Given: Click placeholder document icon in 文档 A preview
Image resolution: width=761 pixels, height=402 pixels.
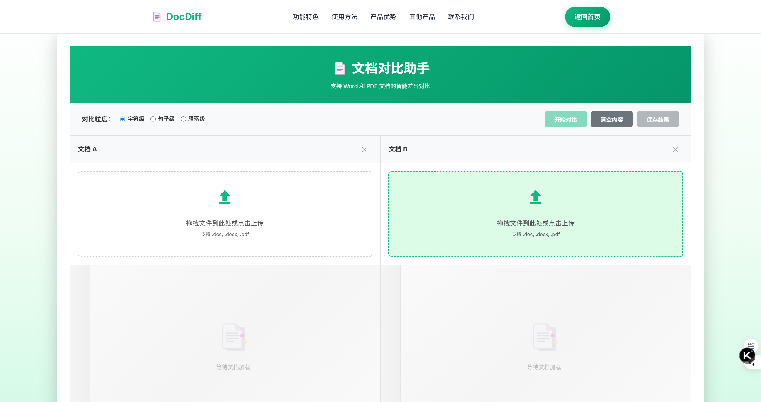Looking at the screenshot, I should (234, 337).
